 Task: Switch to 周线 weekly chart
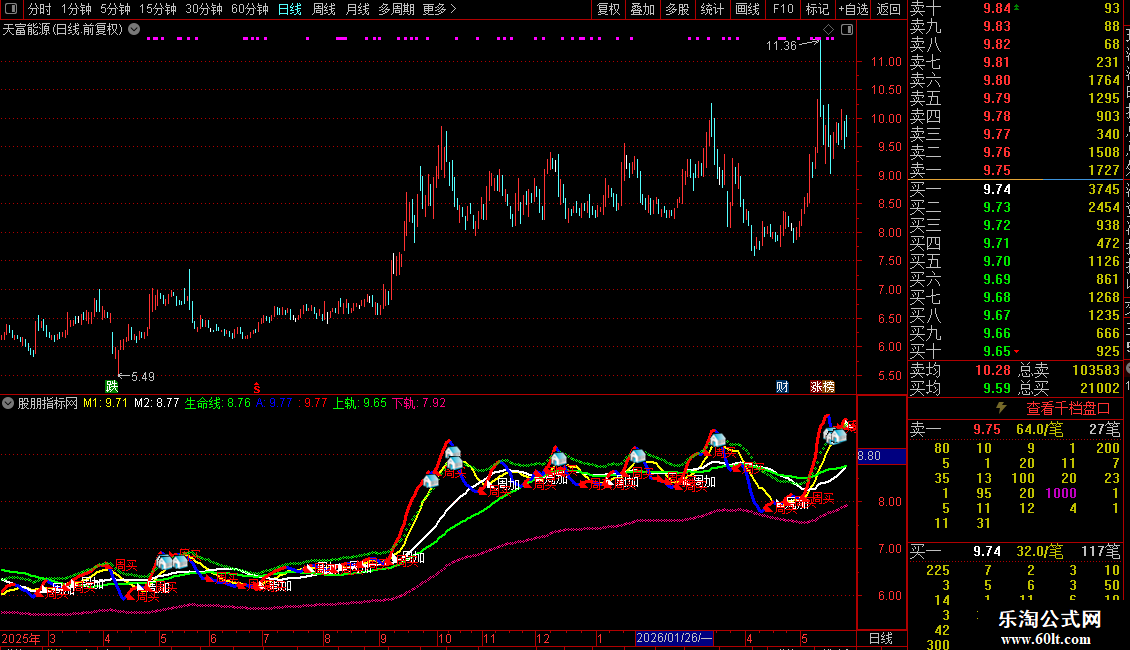tap(324, 9)
